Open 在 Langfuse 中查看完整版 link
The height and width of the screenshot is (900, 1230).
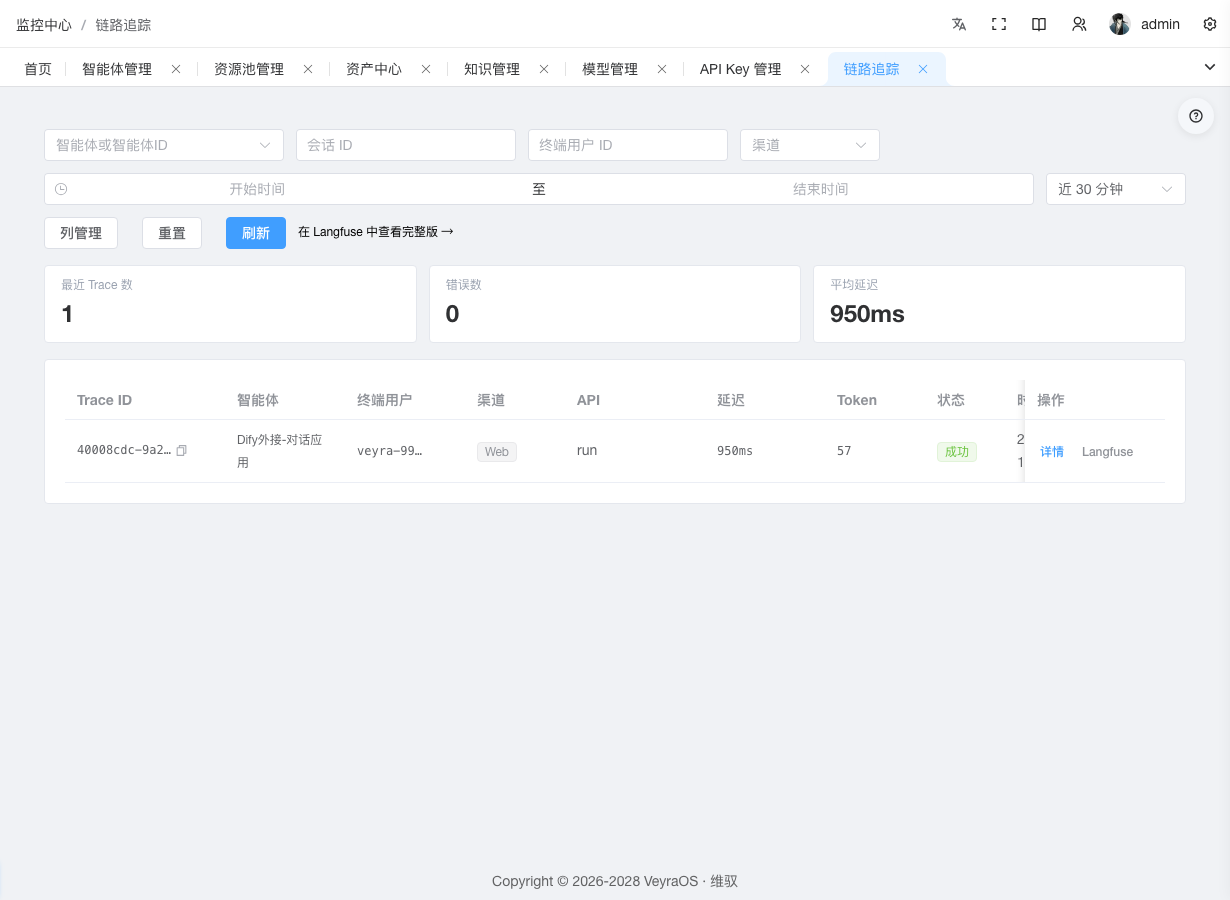pos(376,232)
